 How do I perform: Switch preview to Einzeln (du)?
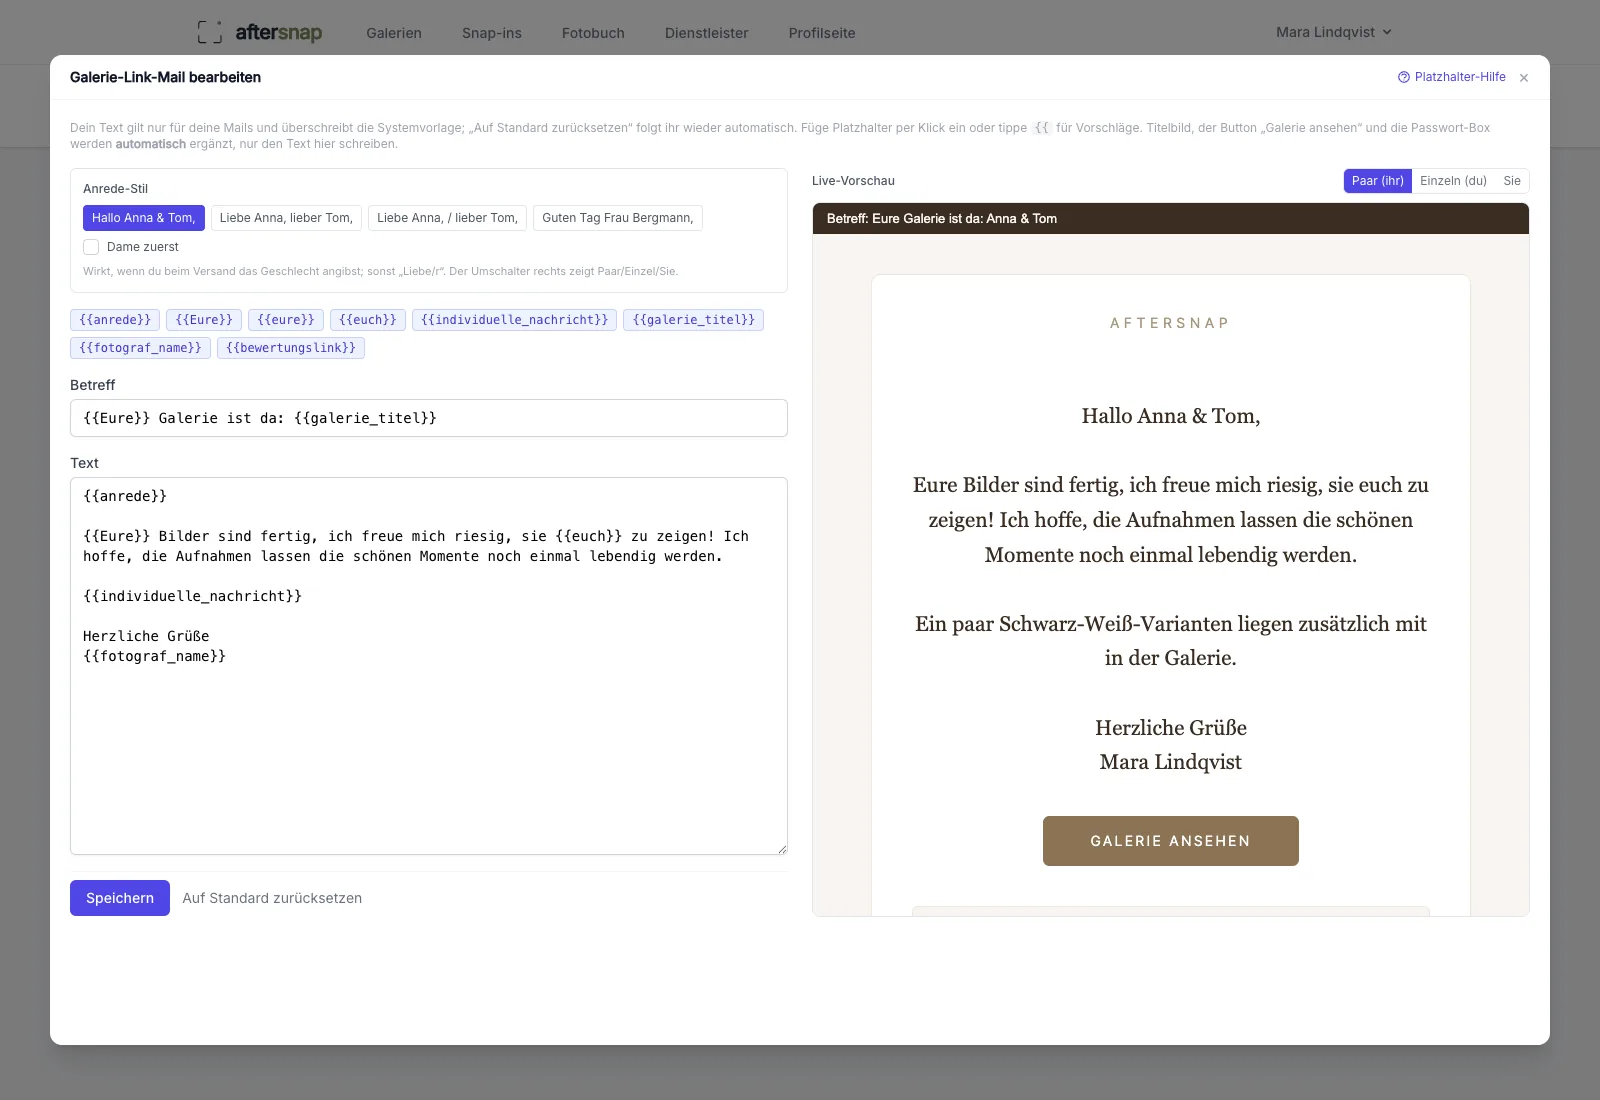[1453, 181]
